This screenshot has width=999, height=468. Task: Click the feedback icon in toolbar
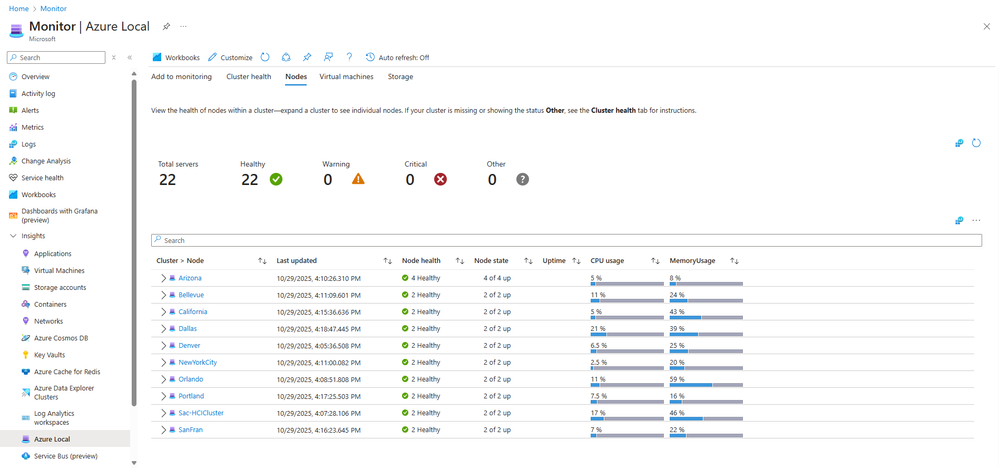coord(328,57)
